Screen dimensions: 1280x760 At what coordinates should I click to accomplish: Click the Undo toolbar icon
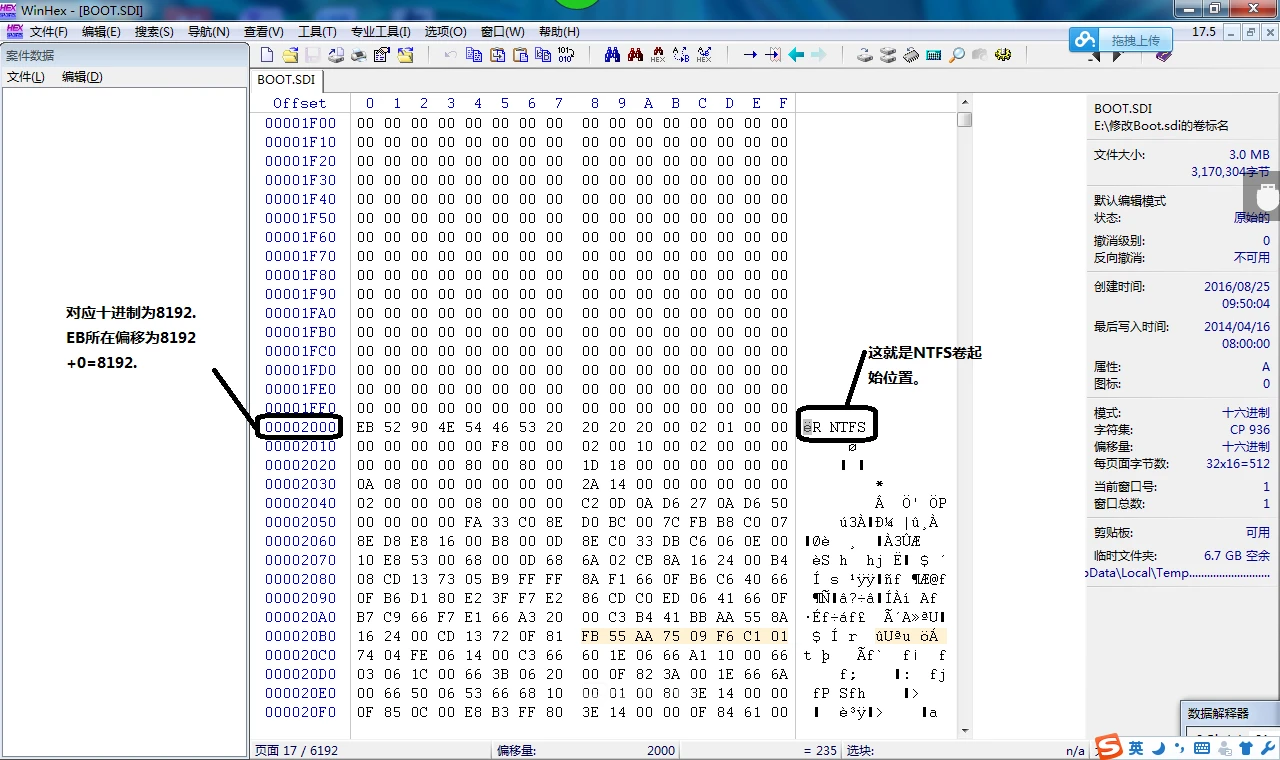(x=451, y=55)
